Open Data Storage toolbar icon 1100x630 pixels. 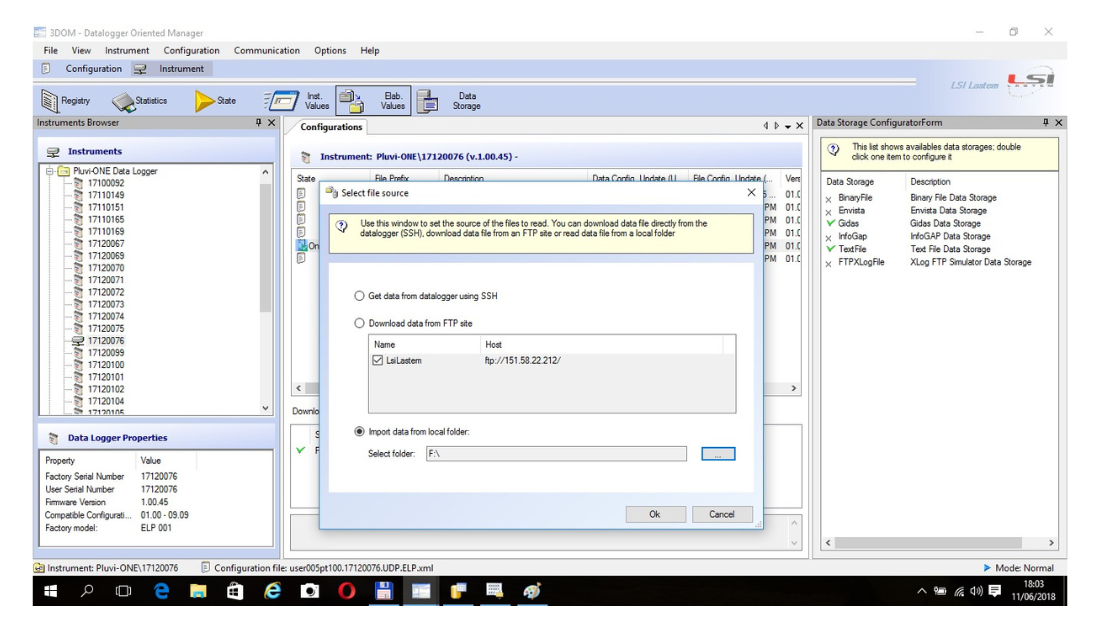[x=428, y=101]
